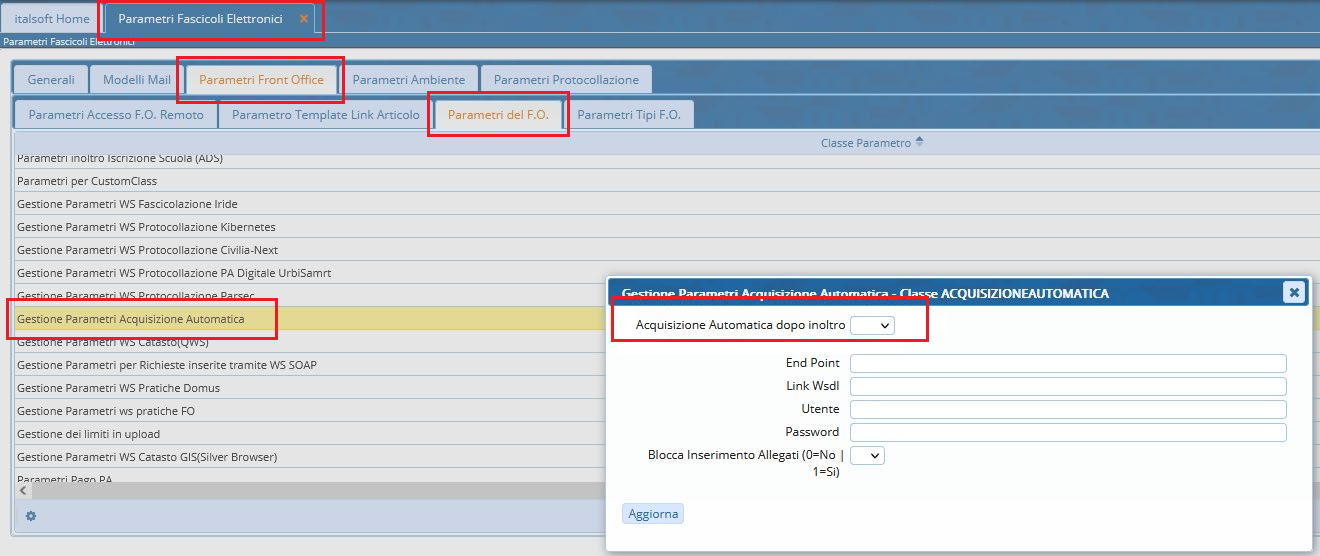Image resolution: width=1320 pixels, height=556 pixels.
Task: Sort by Classe Parametro column arrow
Action: (x=919, y=143)
